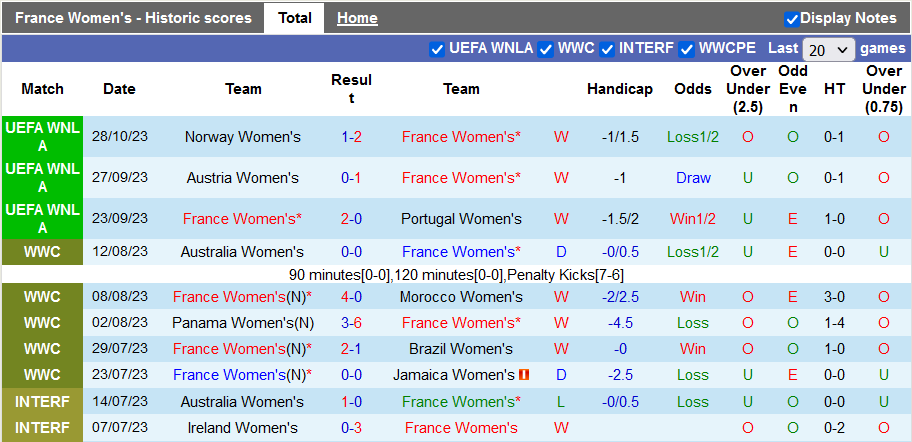The width and height of the screenshot is (912, 442).
Task: Open the 1-2 result for Norway match
Action: point(351,137)
